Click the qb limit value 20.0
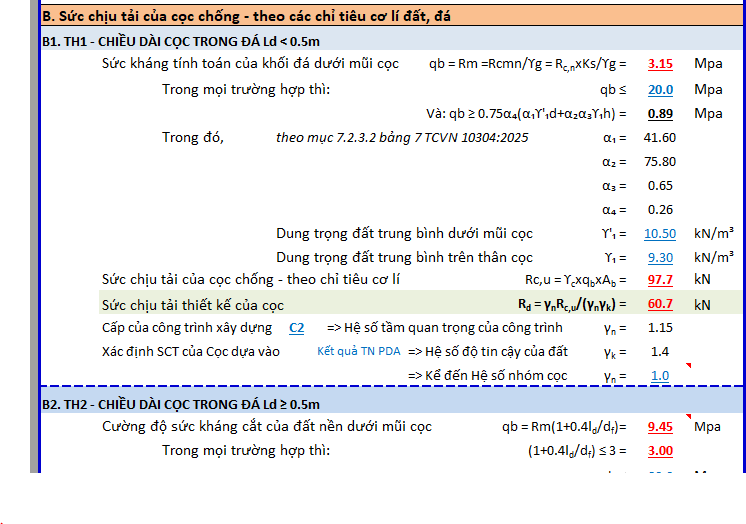Screen dimensions: 746x524 tap(660, 89)
